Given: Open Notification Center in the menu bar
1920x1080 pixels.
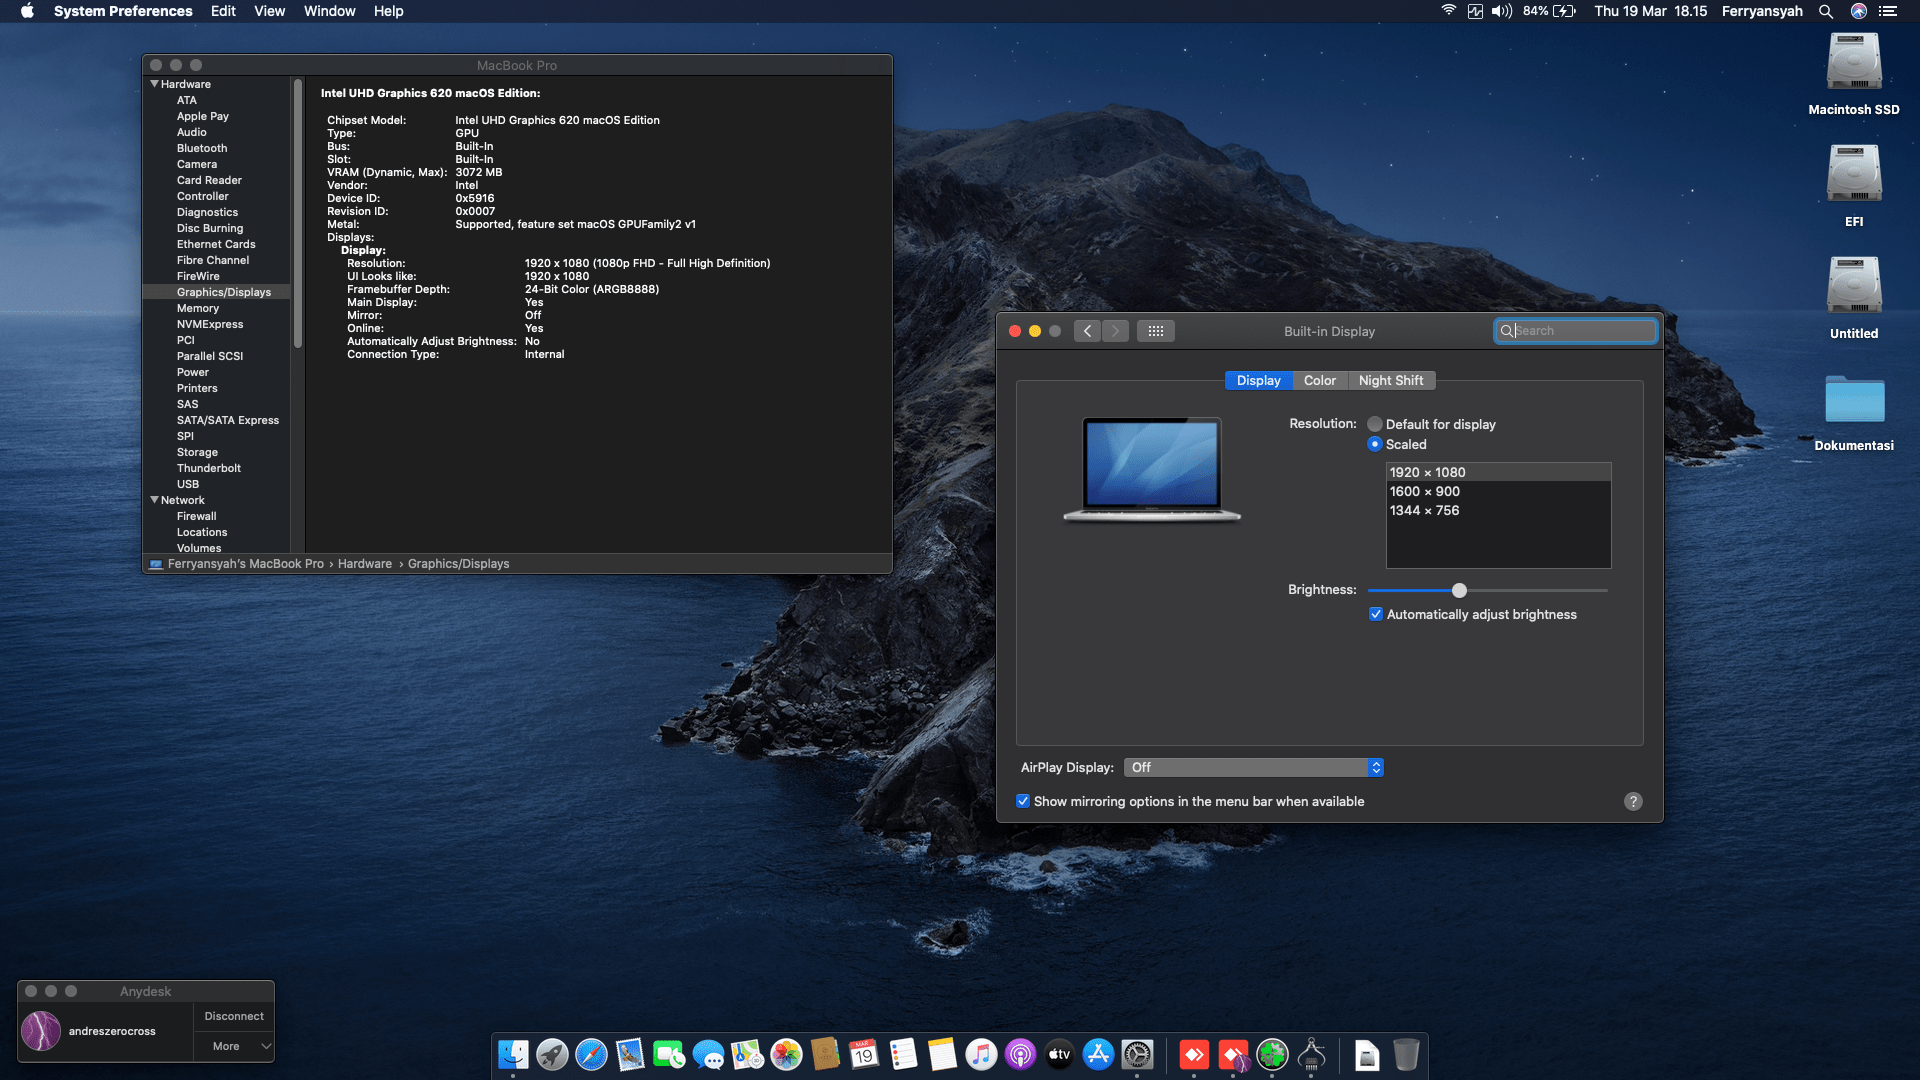Looking at the screenshot, I should pyautogui.click(x=1888, y=11).
